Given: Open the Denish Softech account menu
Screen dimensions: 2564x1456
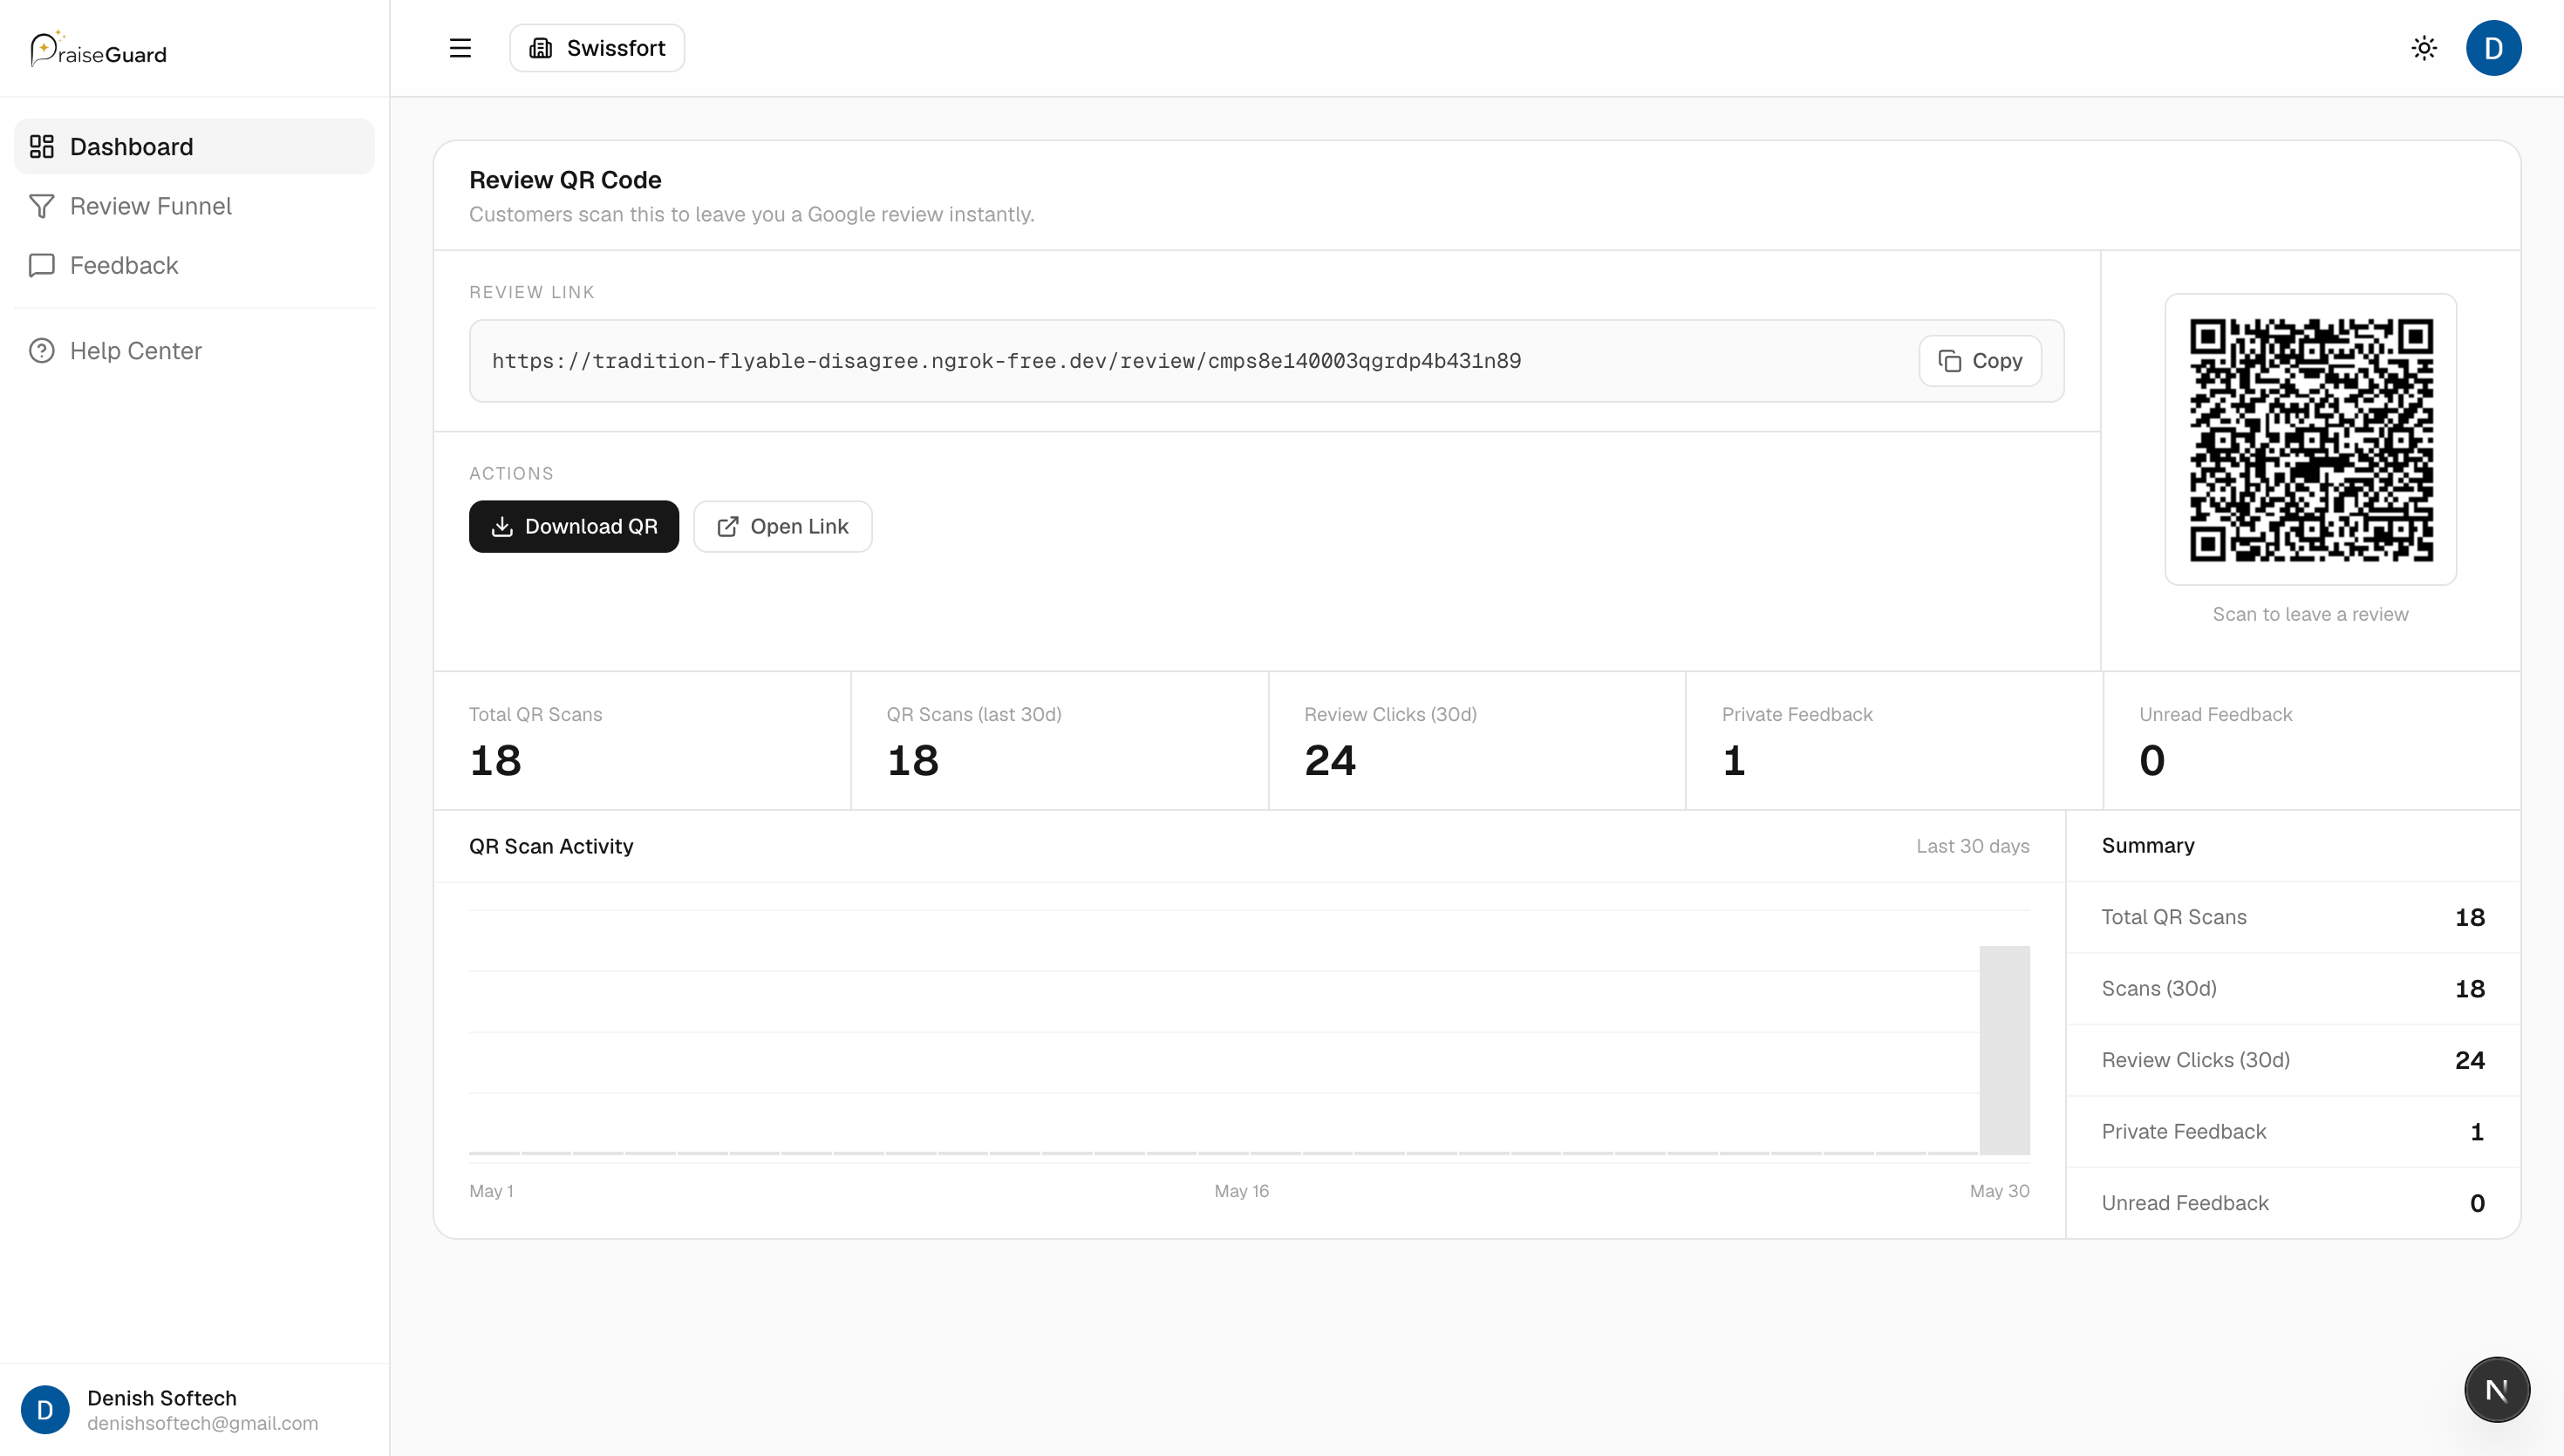Looking at the screenshot, I should [x=194, y=1410].
